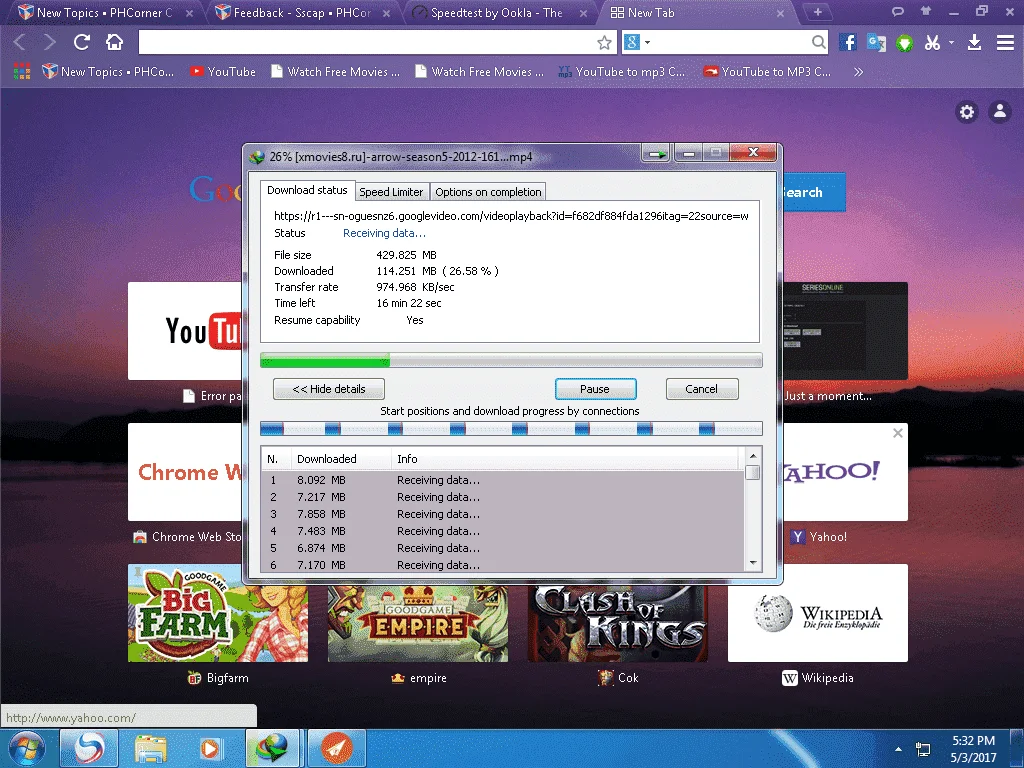Select connection row 5 with 6.874 MB
Viewport: 1024px width, 768px height.
coord(503,548)
